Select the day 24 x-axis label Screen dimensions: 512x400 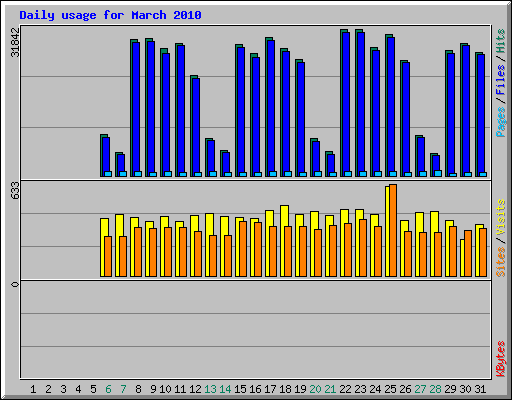point(375,389)
